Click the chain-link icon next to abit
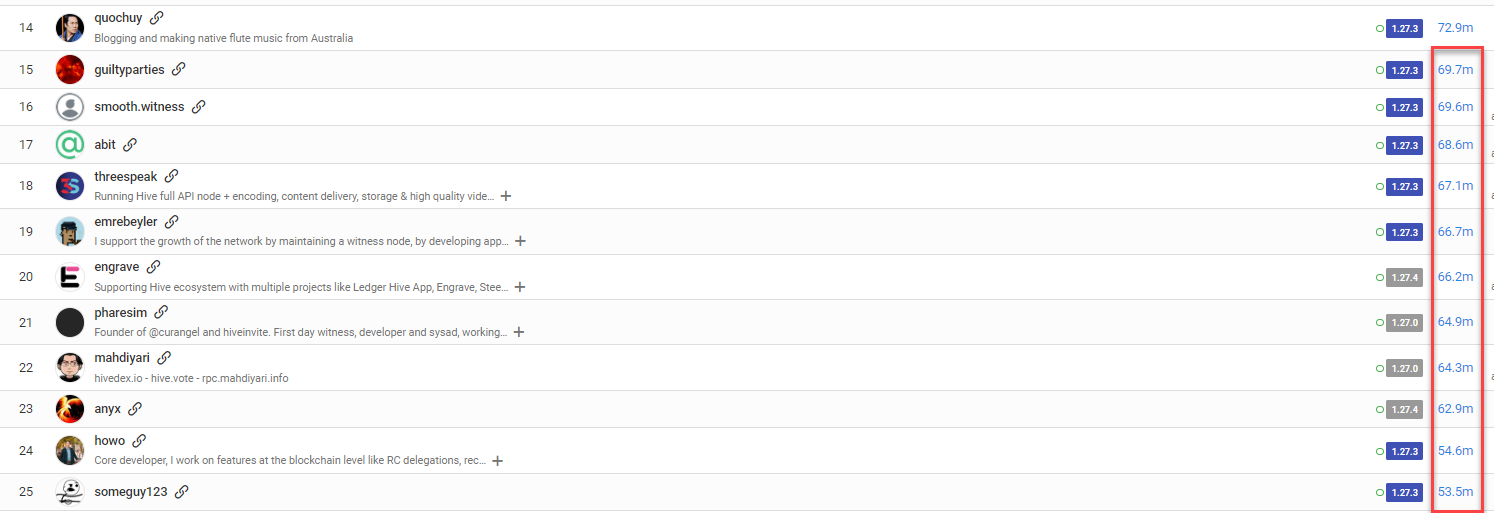This screenshot has width=1494, height=513. [x=129, y=145]
